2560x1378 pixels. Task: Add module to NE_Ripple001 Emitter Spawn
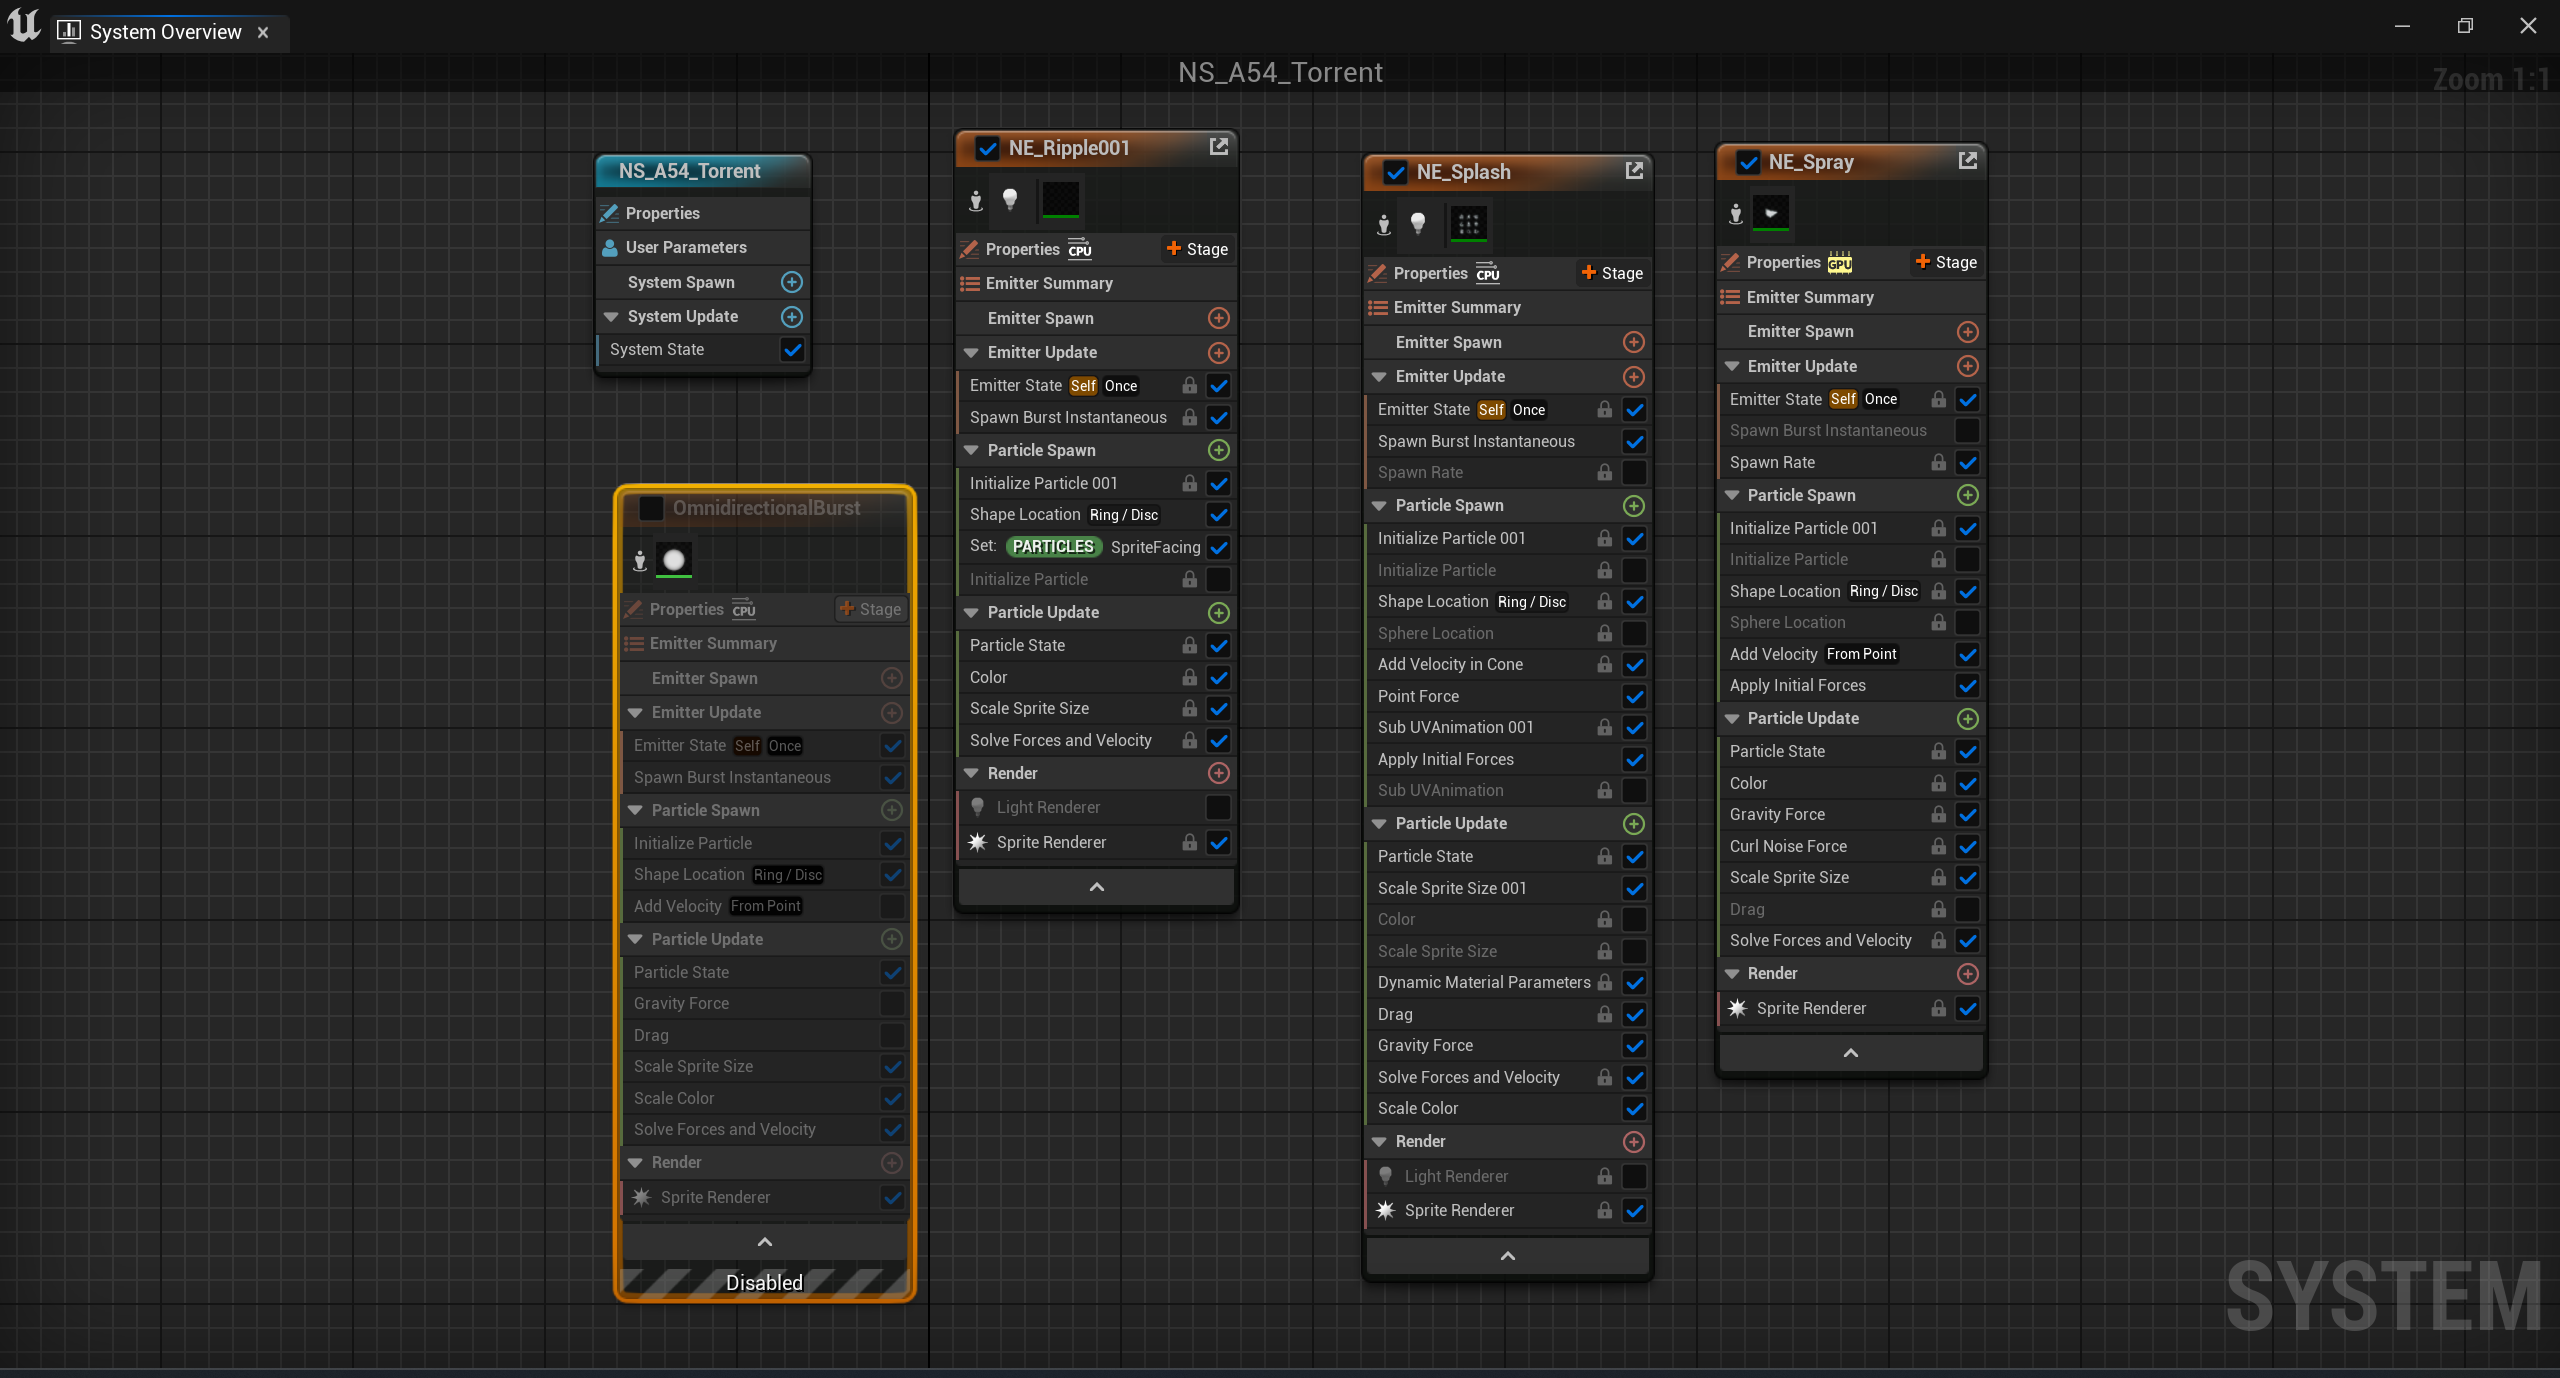tap(1218, 318)
